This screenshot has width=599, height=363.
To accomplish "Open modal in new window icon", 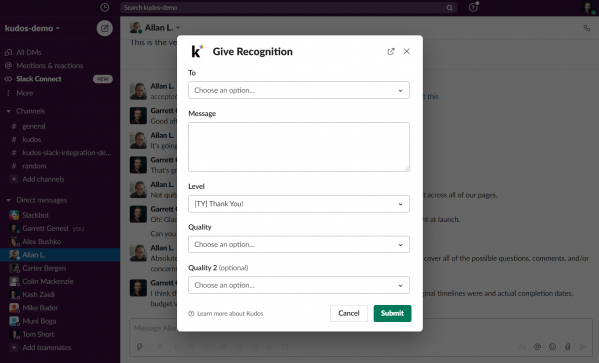I will pos(390,52).
